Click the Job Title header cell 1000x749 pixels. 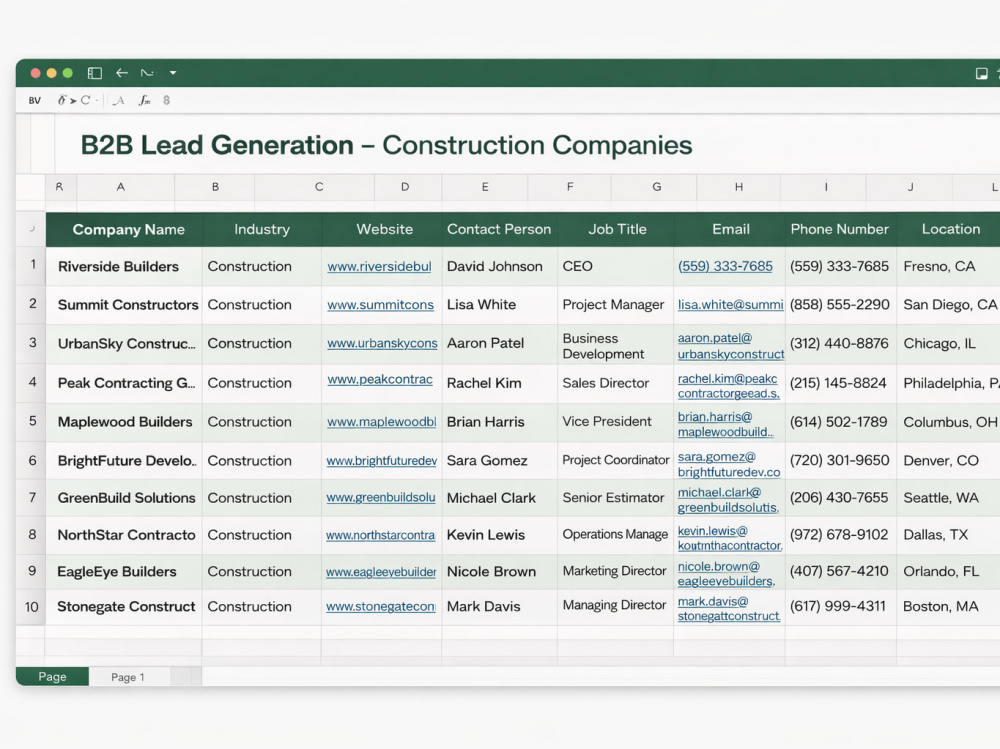617,230
